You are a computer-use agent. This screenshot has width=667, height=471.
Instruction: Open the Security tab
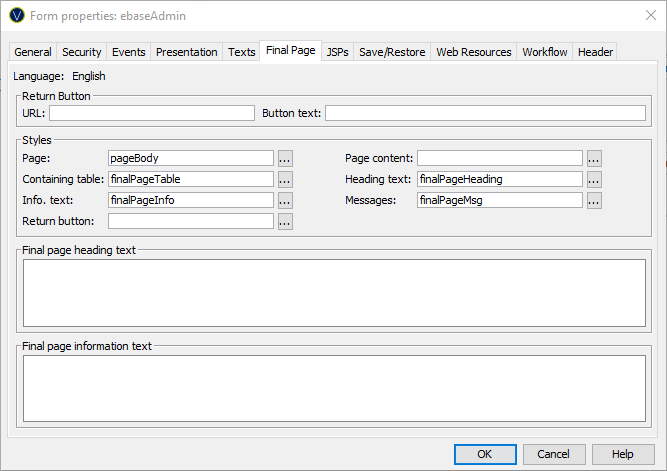pyautogui.click(x=81, y=52)
